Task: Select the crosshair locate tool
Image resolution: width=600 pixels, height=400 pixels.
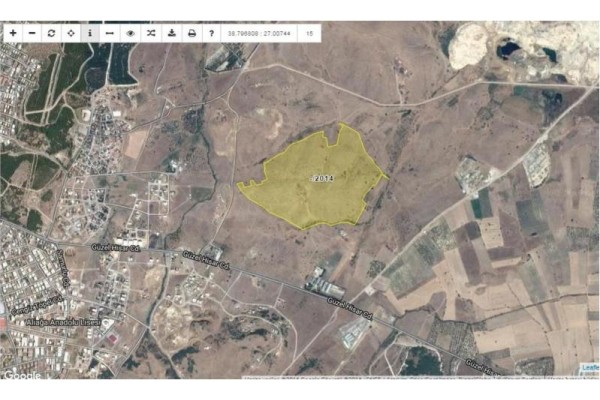Action: pyautogui.click(x=71, y=33)
